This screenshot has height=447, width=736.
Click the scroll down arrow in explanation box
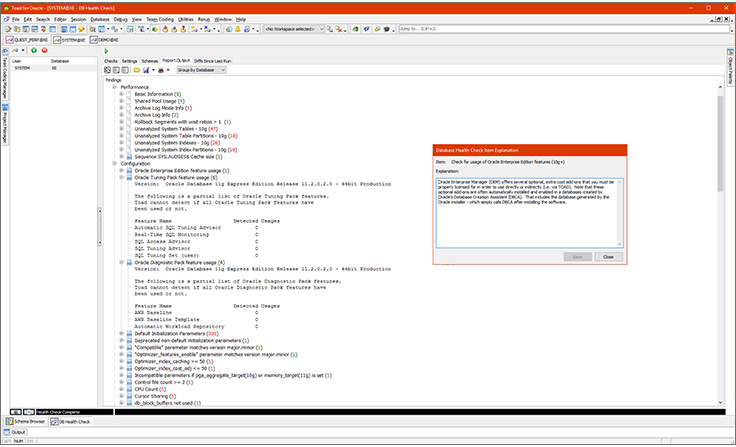[620, 244]
